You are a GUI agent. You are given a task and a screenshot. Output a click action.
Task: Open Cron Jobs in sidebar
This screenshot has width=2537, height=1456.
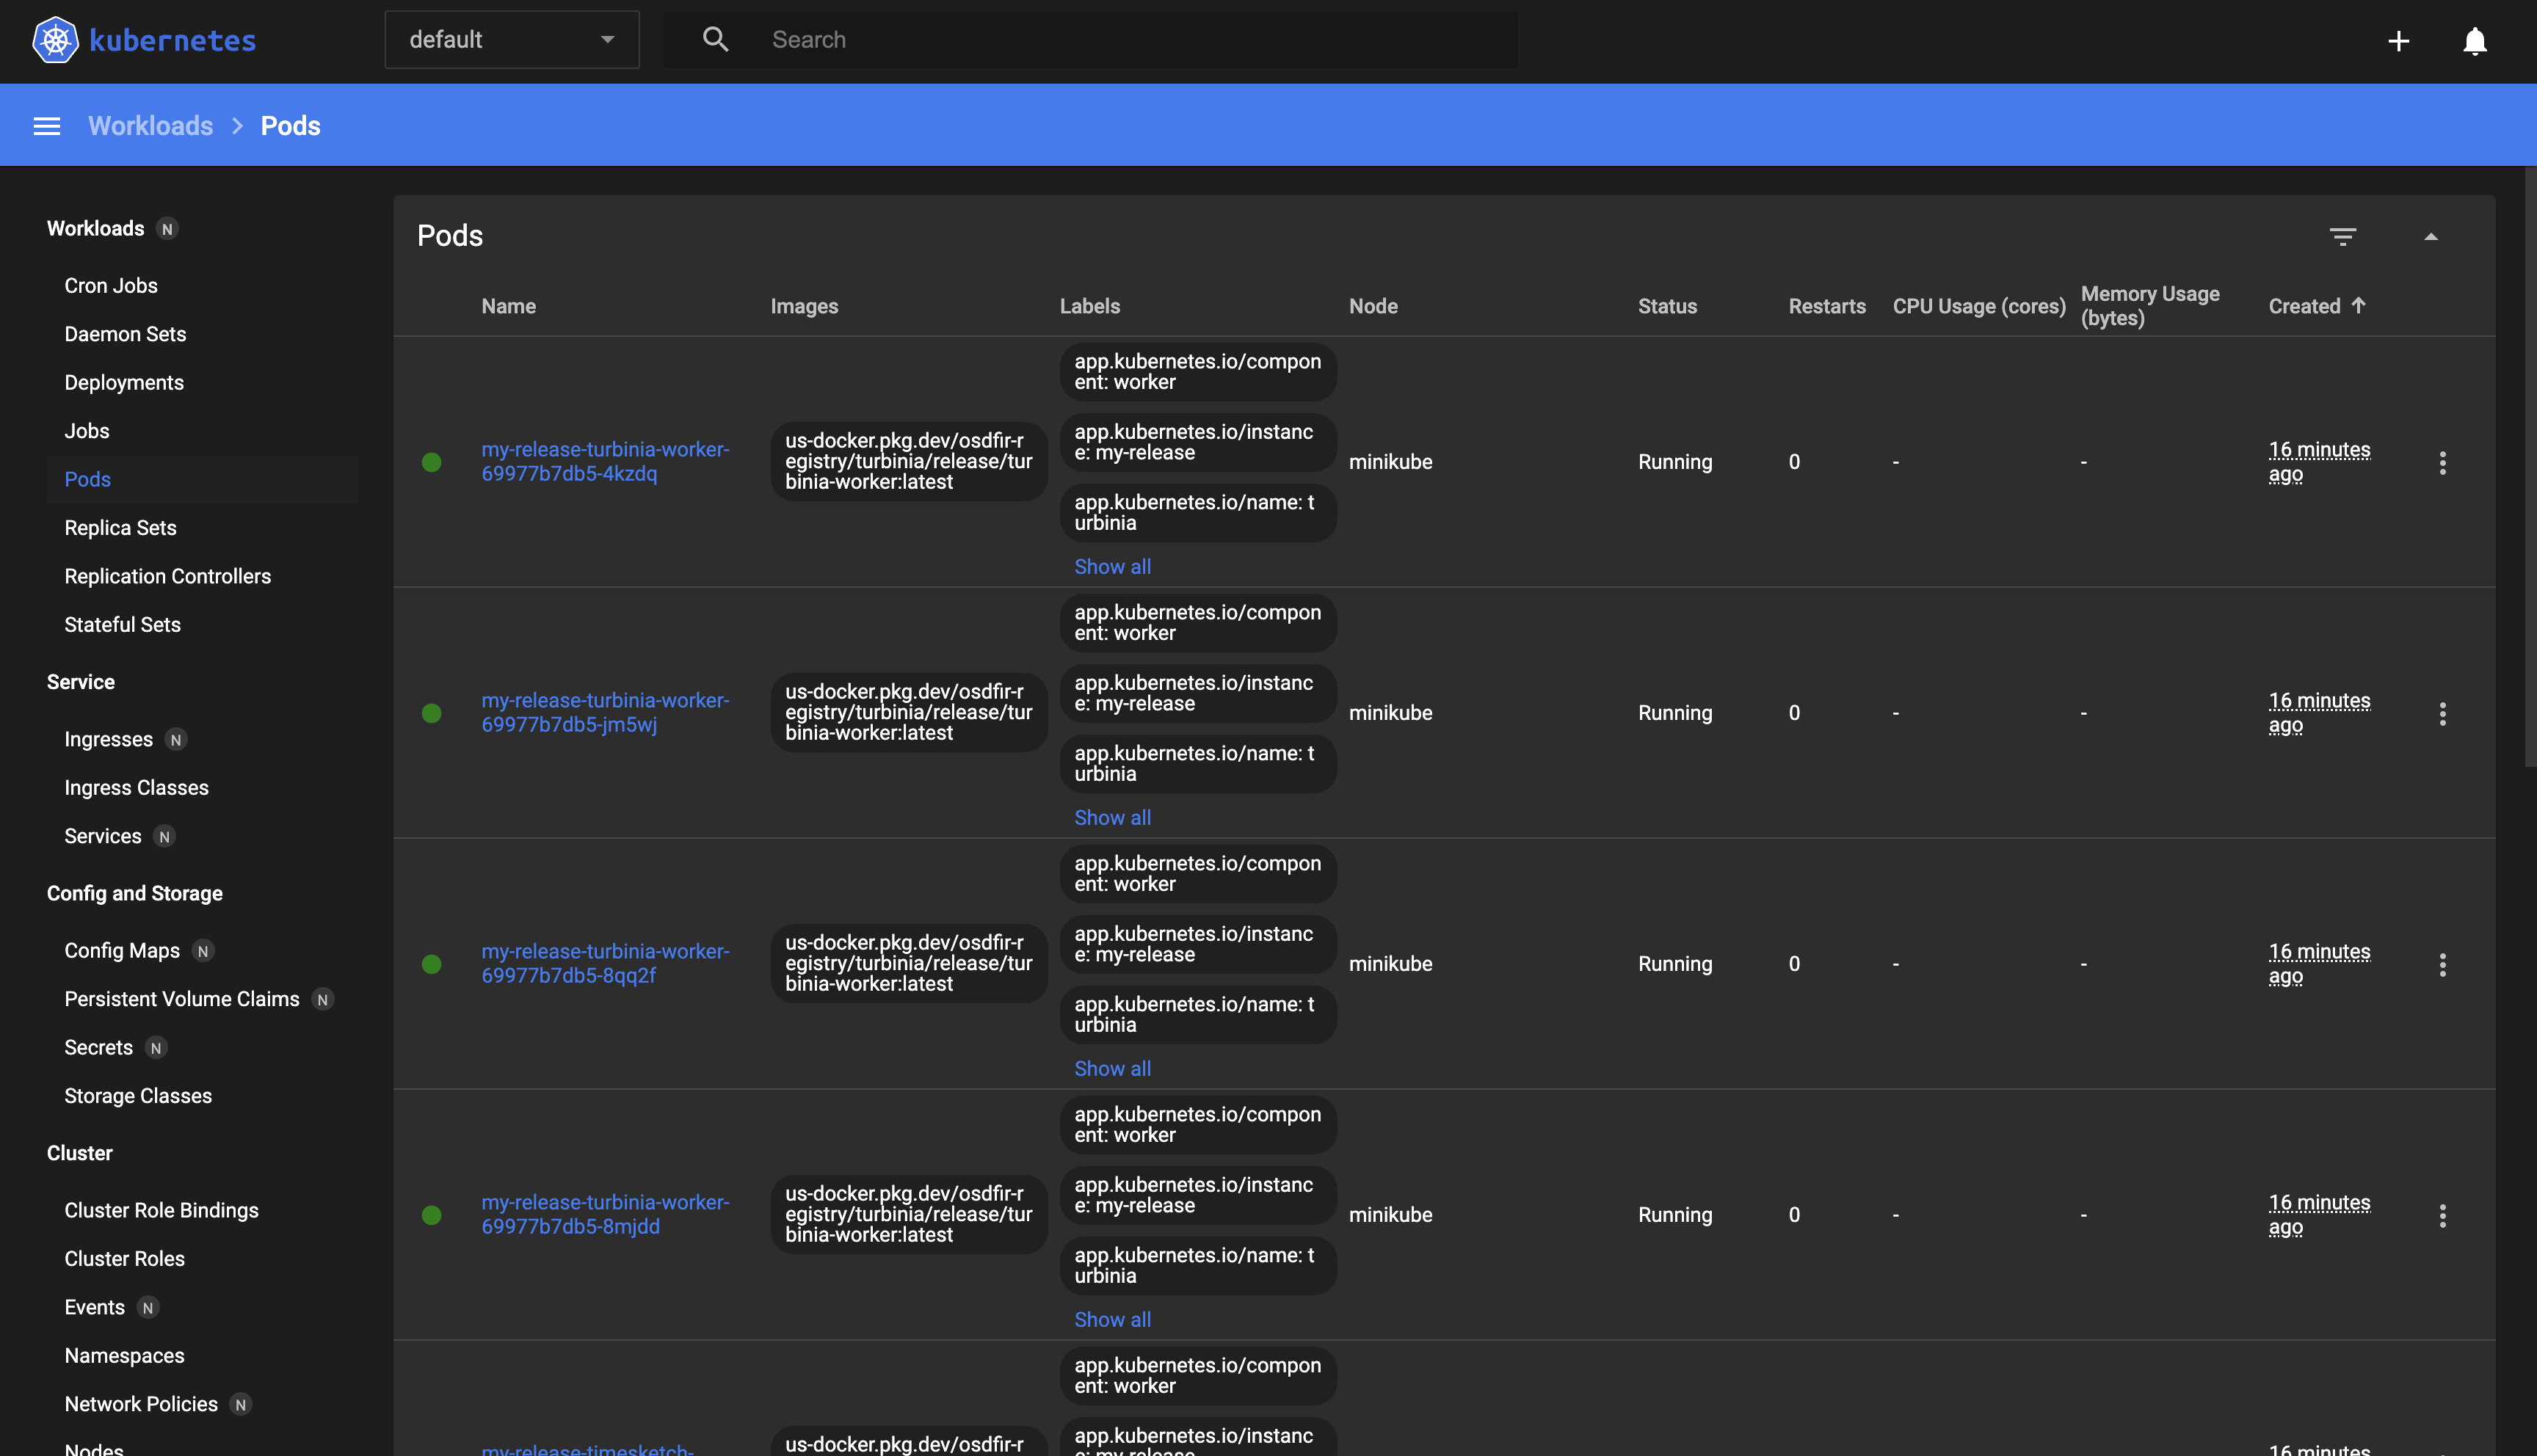click(111, 286)
